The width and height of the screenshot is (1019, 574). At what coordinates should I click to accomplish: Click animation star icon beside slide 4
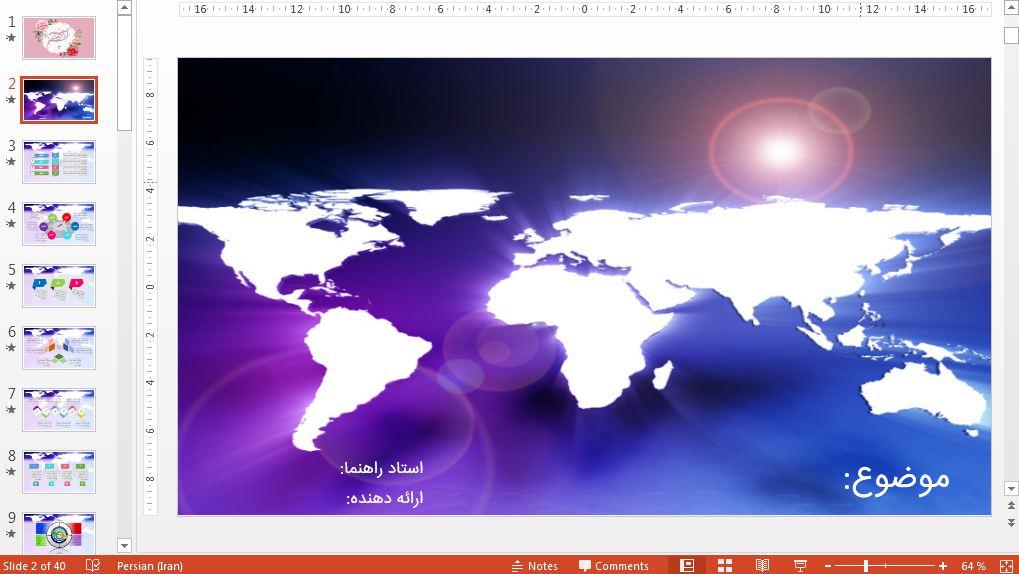click(11, 224)
